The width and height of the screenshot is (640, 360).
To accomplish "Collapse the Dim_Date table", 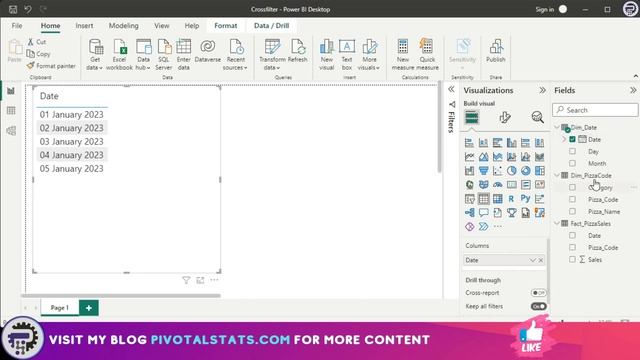I will point(557,127).
